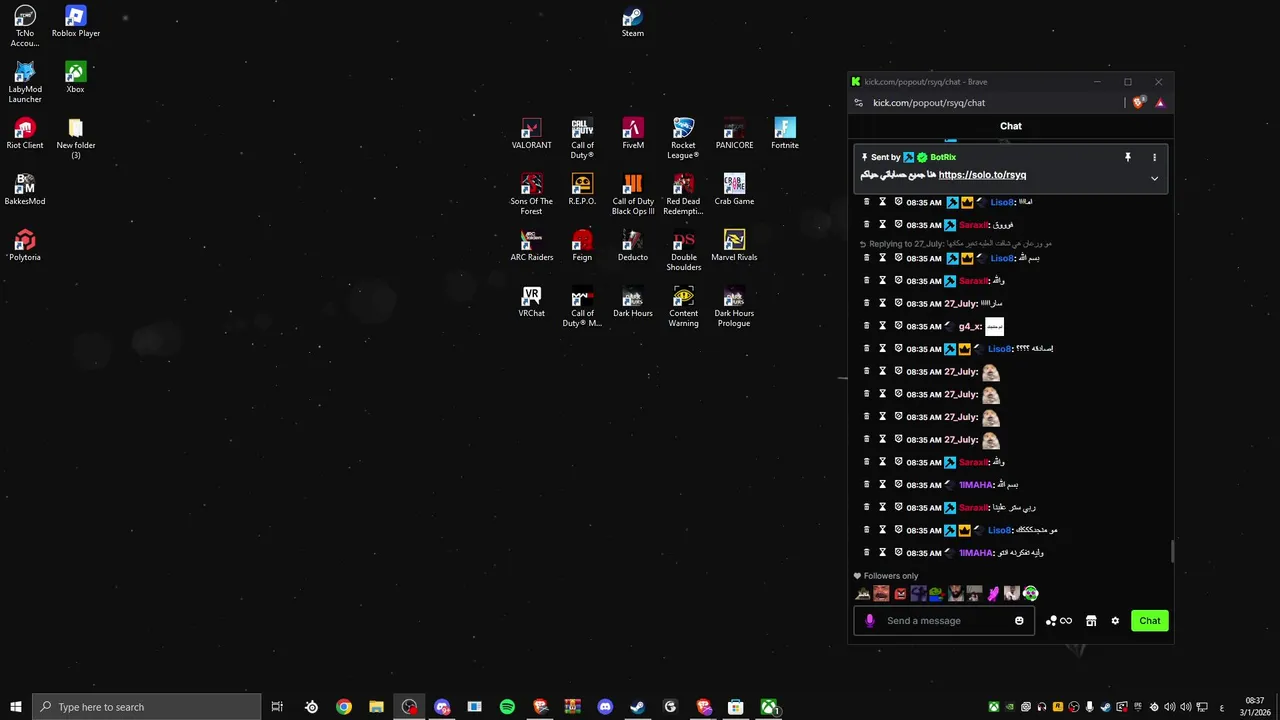The height and width of the screenshot is (720, 1280).
Task: Click the chat window scrollbar thumb
Action: pyautogui.click(x=1172, y=552)
